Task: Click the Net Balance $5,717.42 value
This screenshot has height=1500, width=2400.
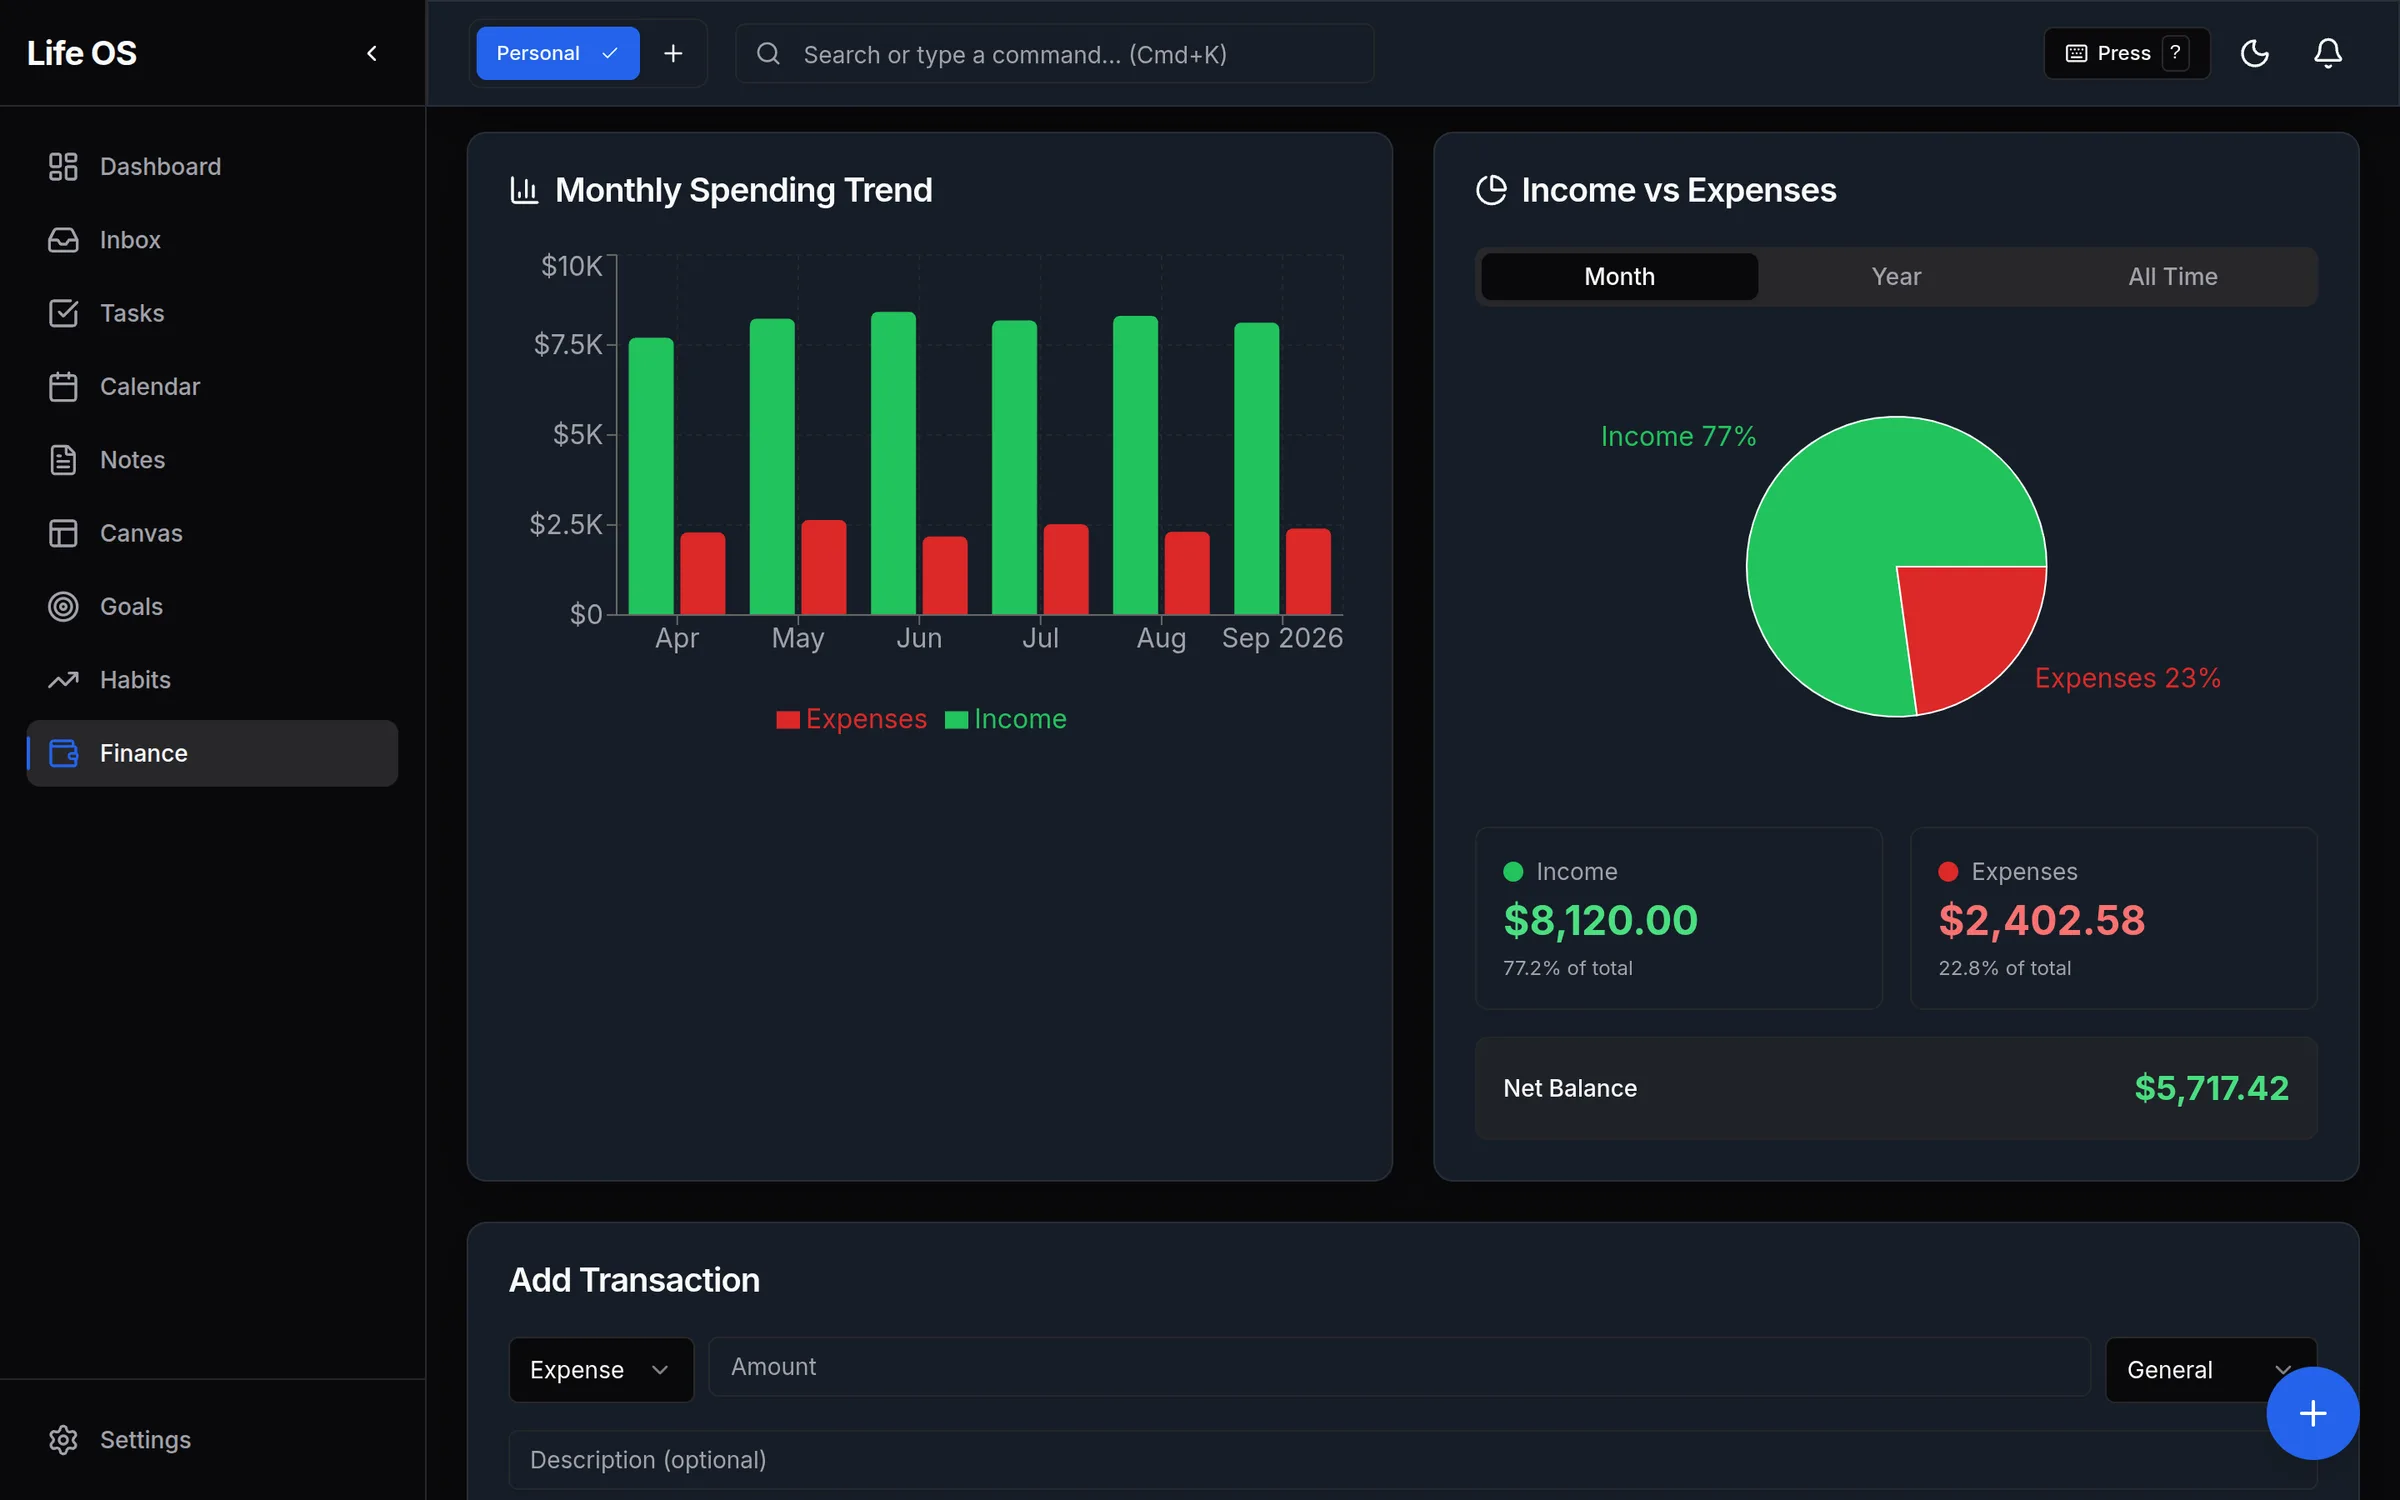Action: click(x=2211, y=1088)
